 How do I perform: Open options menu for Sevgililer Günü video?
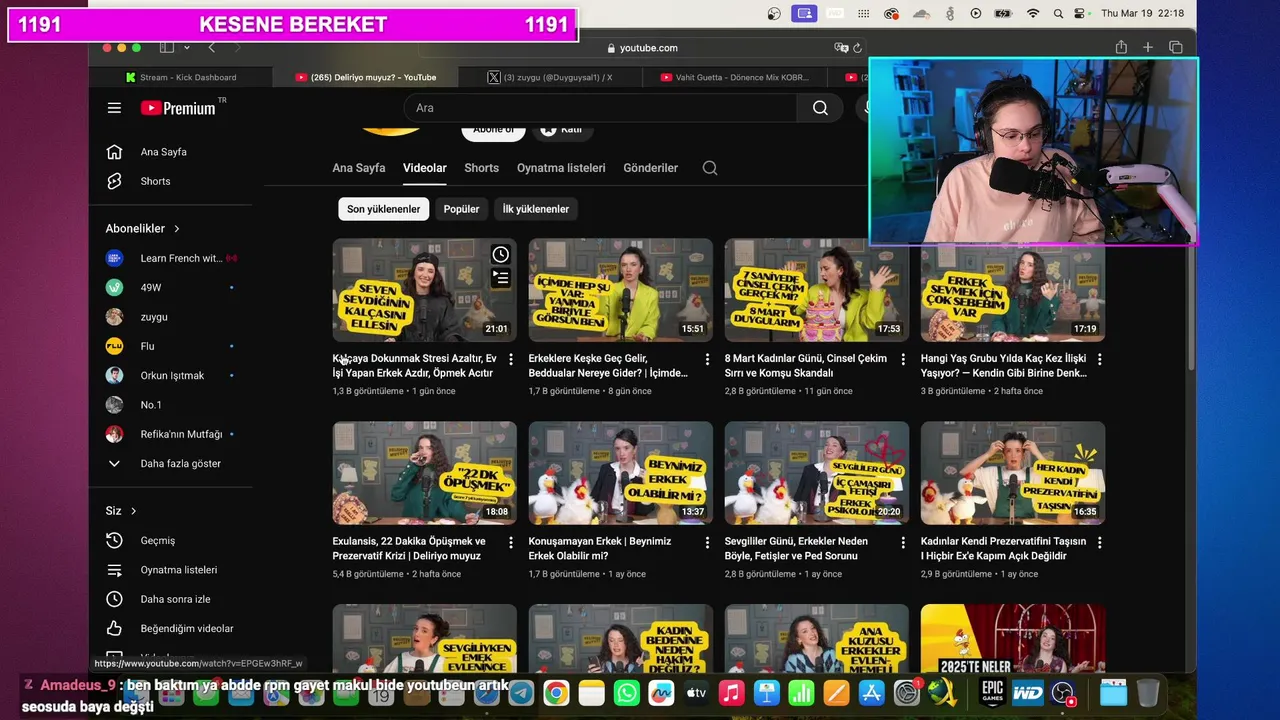pyautogui.click(x=903, y=542)
